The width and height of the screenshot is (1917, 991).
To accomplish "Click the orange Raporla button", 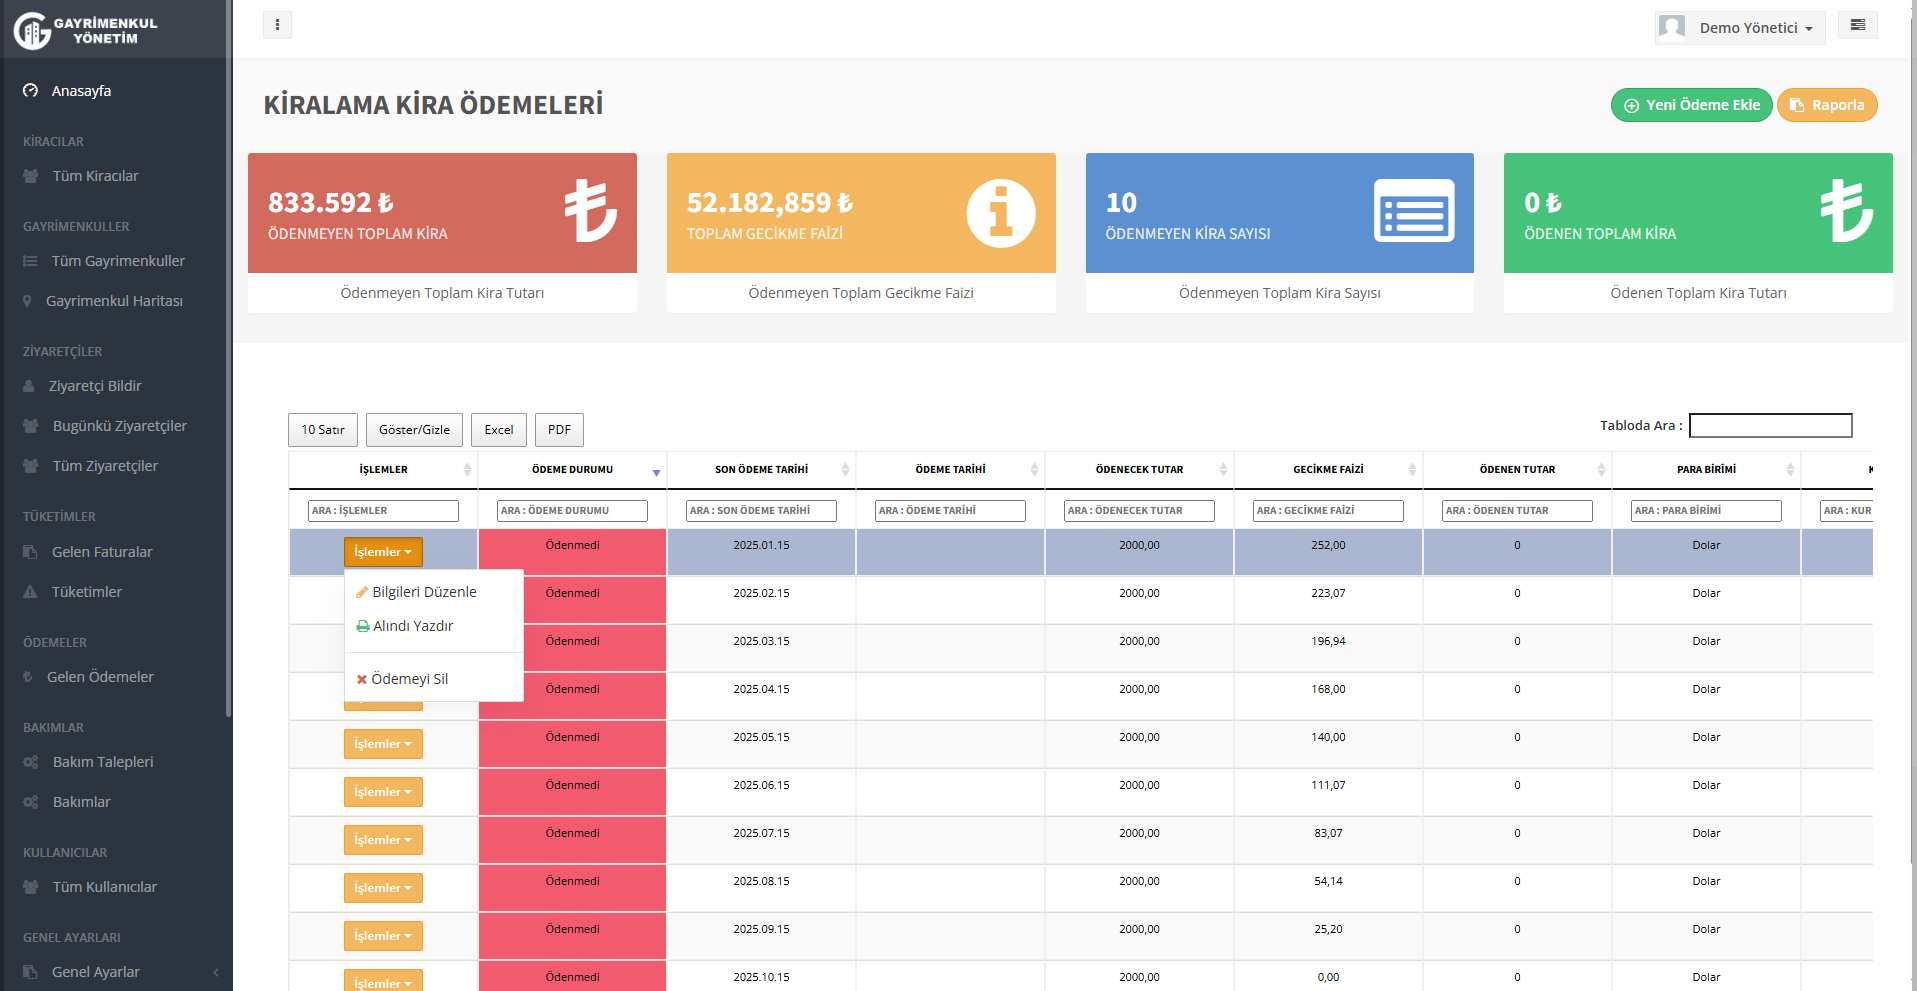I will (1827, 105).
